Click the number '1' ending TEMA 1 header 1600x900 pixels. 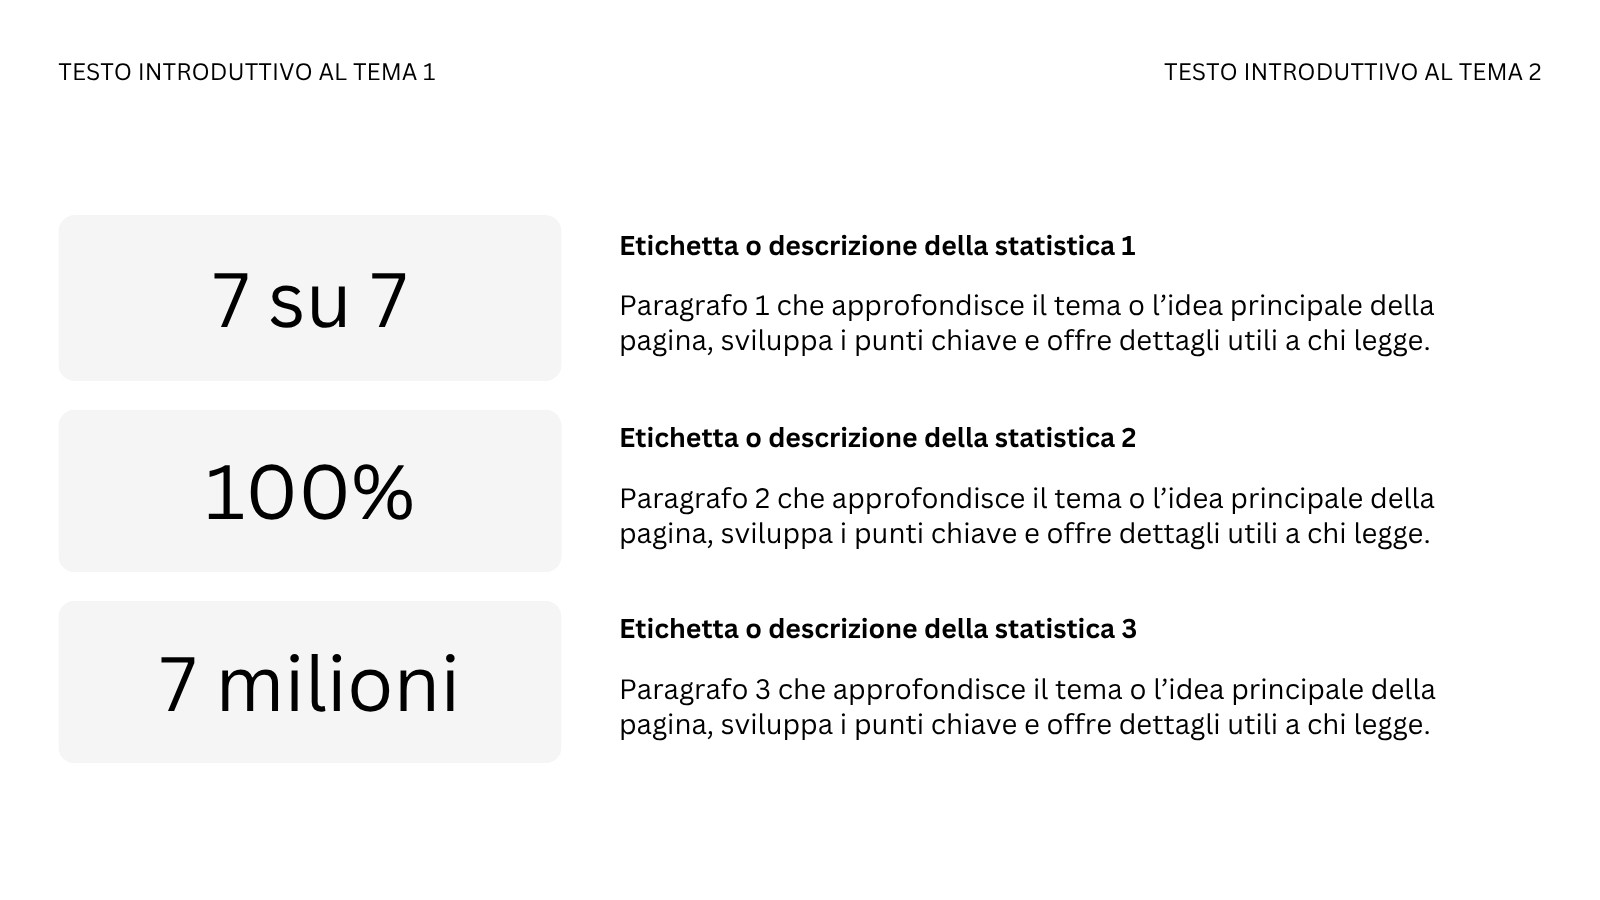tap(429, 72)
